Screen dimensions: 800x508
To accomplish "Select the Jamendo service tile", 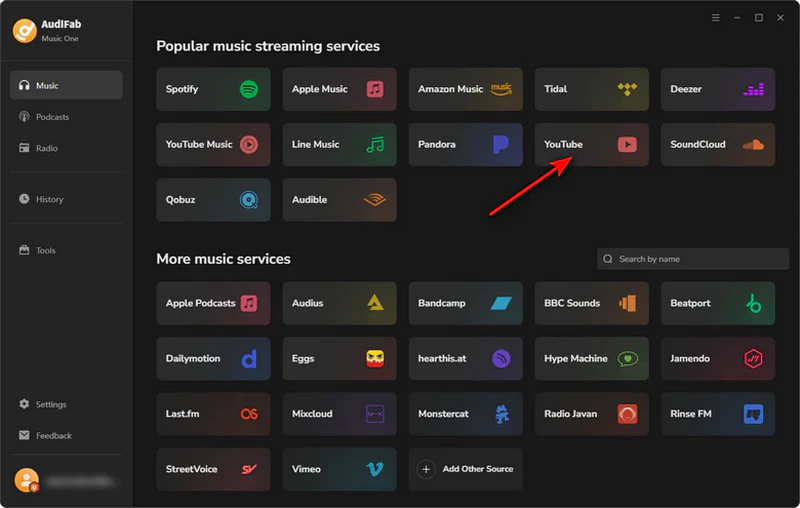I will tap(718, 359).
